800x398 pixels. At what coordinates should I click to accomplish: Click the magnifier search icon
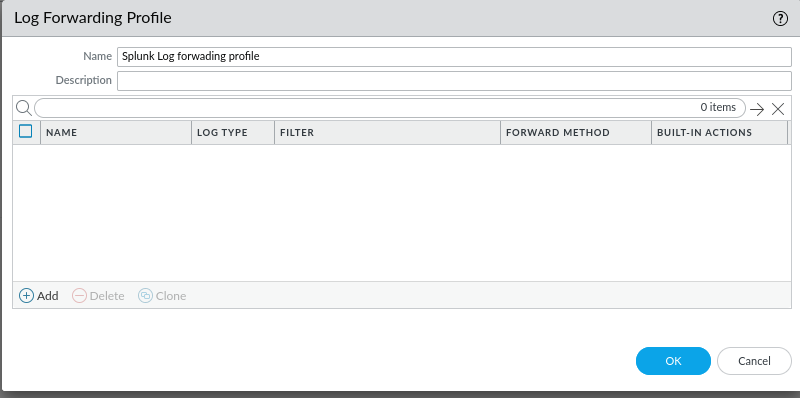click(x=23, y=108)
